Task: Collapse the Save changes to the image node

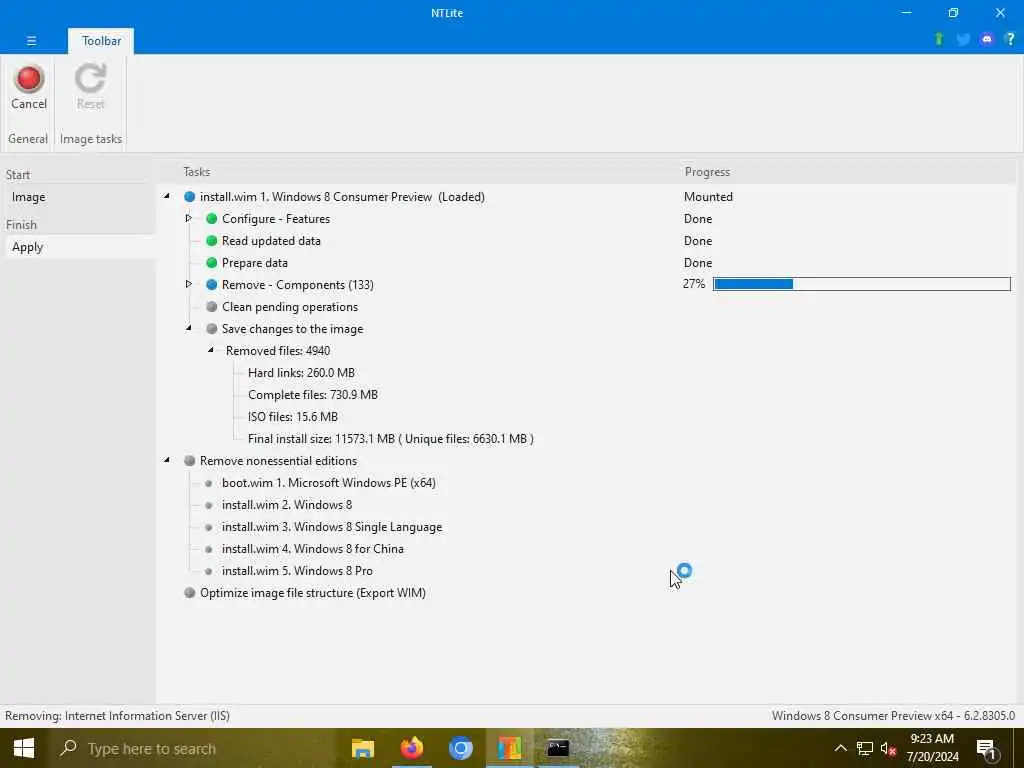Action: point(188,328)
